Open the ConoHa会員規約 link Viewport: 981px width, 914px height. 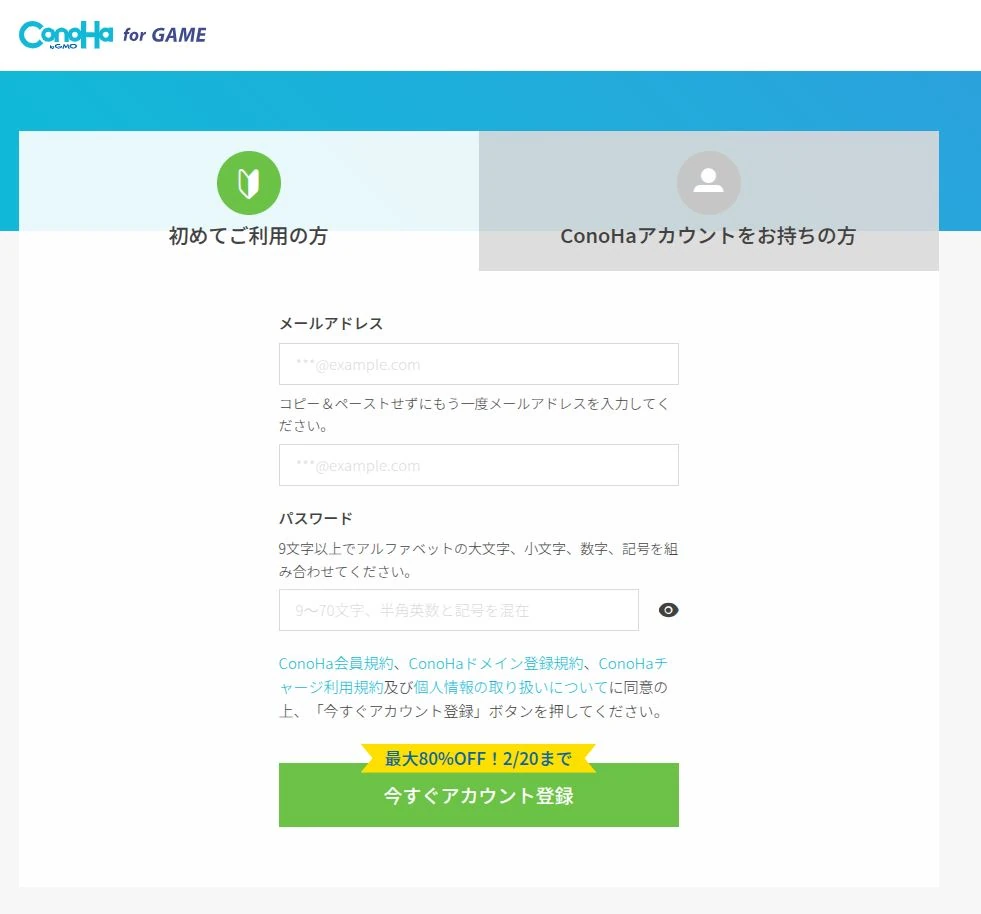coord(336,664)
